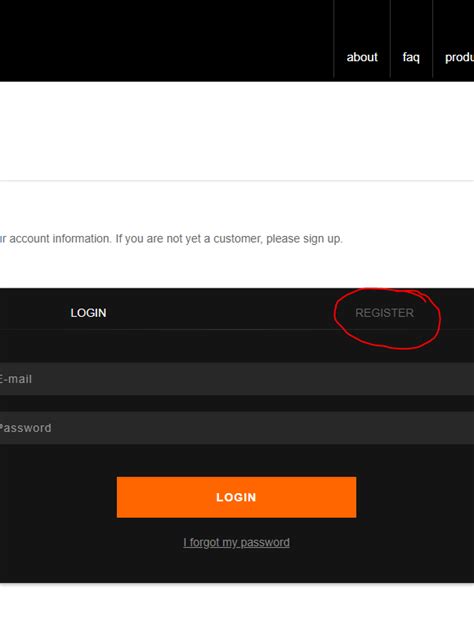Submit the form with the orange LOGIN button
474x632 pixels.
236,497
